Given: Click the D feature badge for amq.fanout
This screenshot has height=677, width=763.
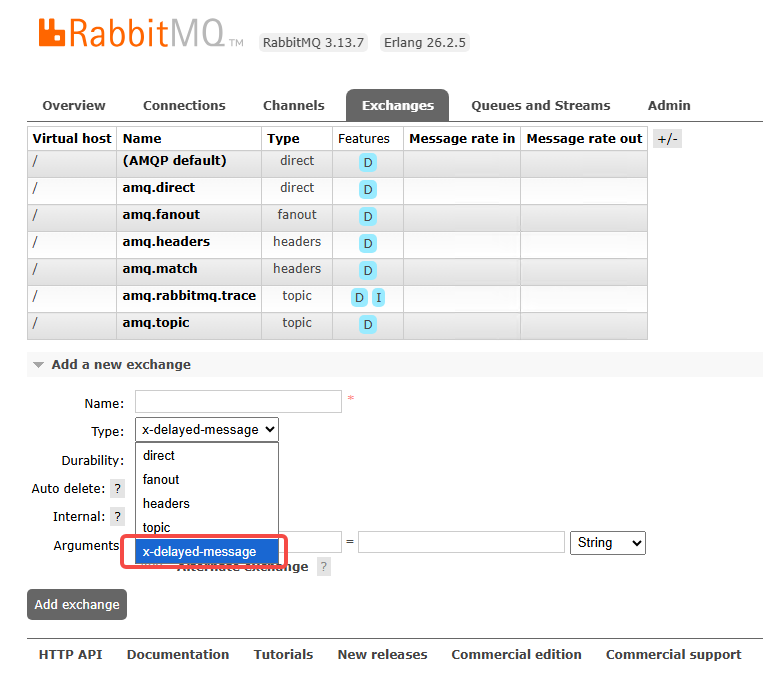Looking at the screenshot, I should (x=367, y=217).
